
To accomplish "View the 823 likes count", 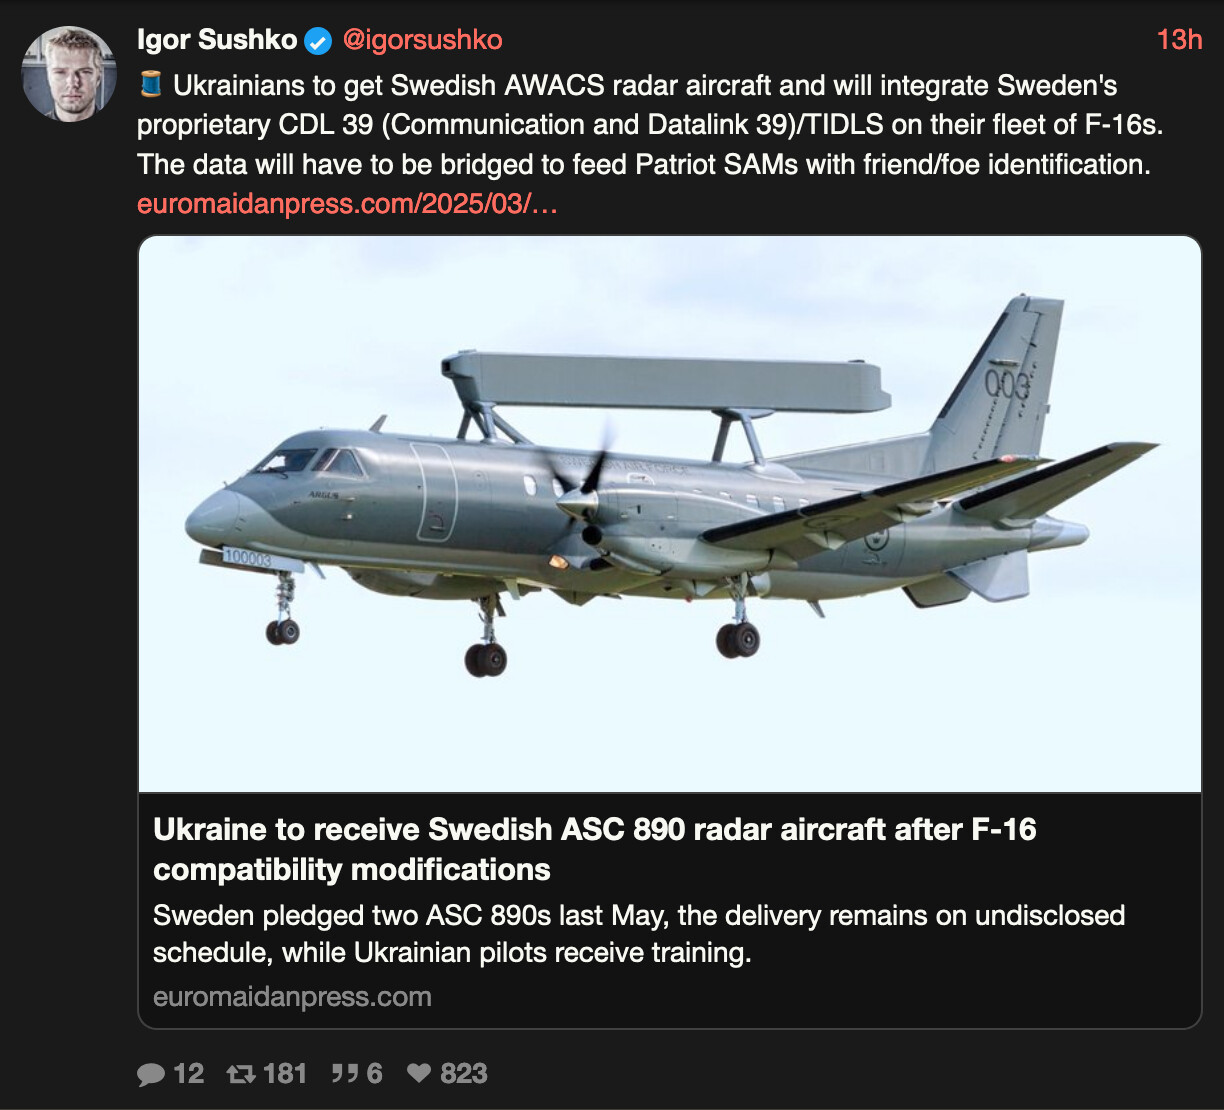I will point(463,1074).
